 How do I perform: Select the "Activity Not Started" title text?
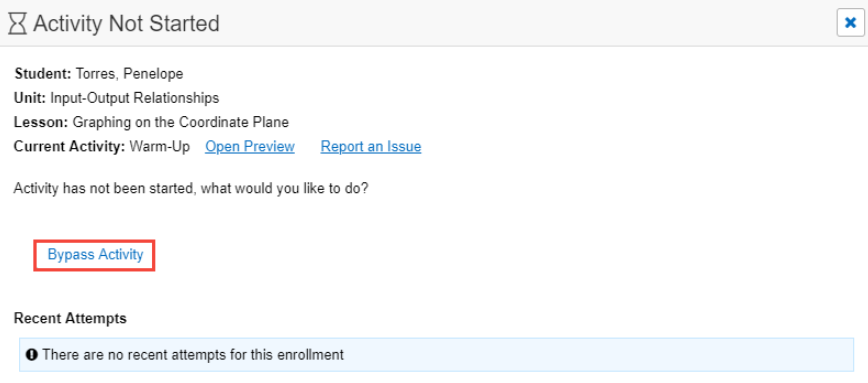coord(126,24)
